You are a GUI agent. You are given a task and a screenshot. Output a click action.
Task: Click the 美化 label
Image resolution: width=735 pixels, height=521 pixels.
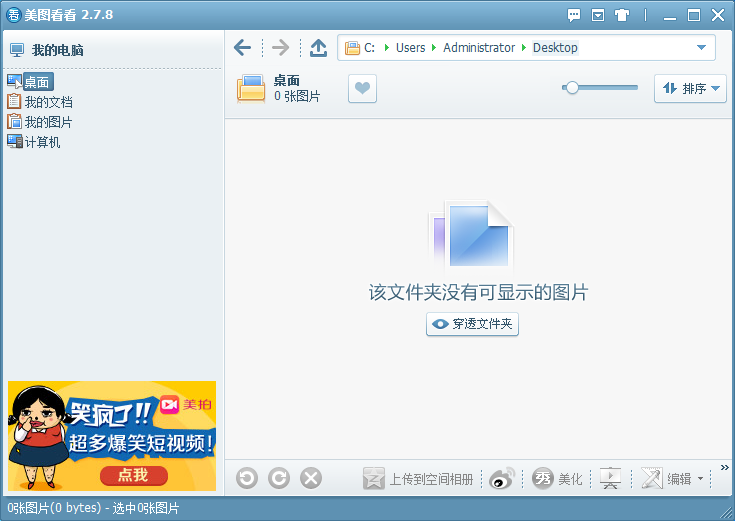pos(570,479)
